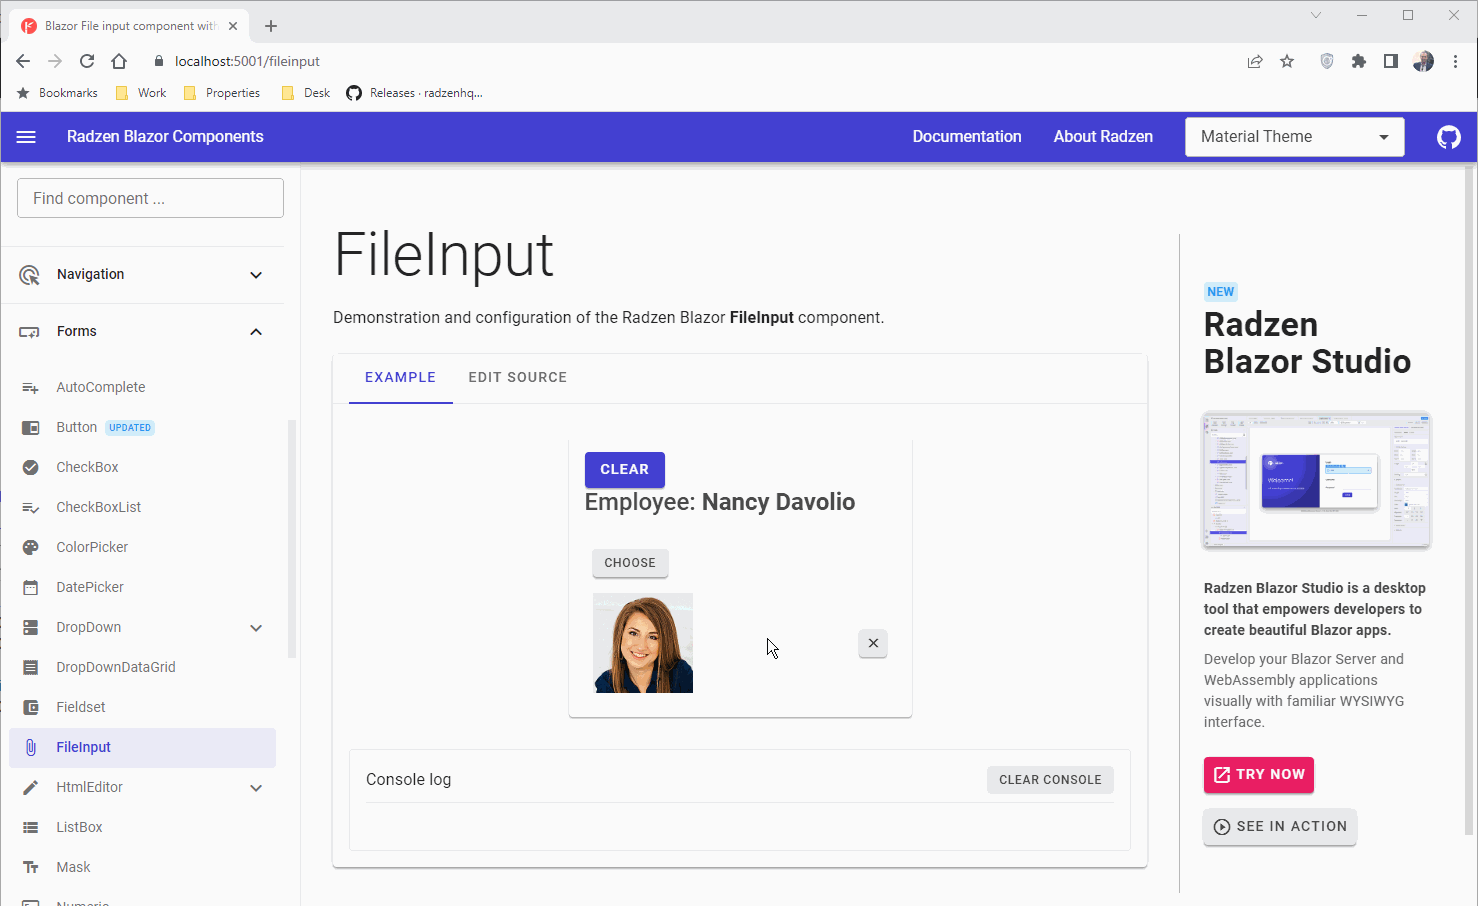Click the Button component icon
This screenshot has height=906, width=1478.
pos(31,427)
